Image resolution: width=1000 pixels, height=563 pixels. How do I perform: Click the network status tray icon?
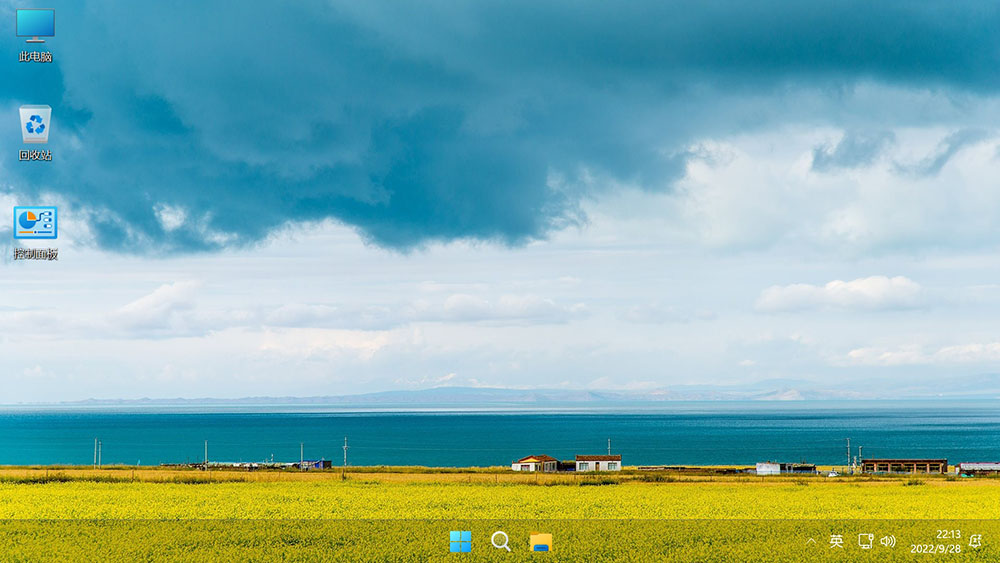coord(865,541)
